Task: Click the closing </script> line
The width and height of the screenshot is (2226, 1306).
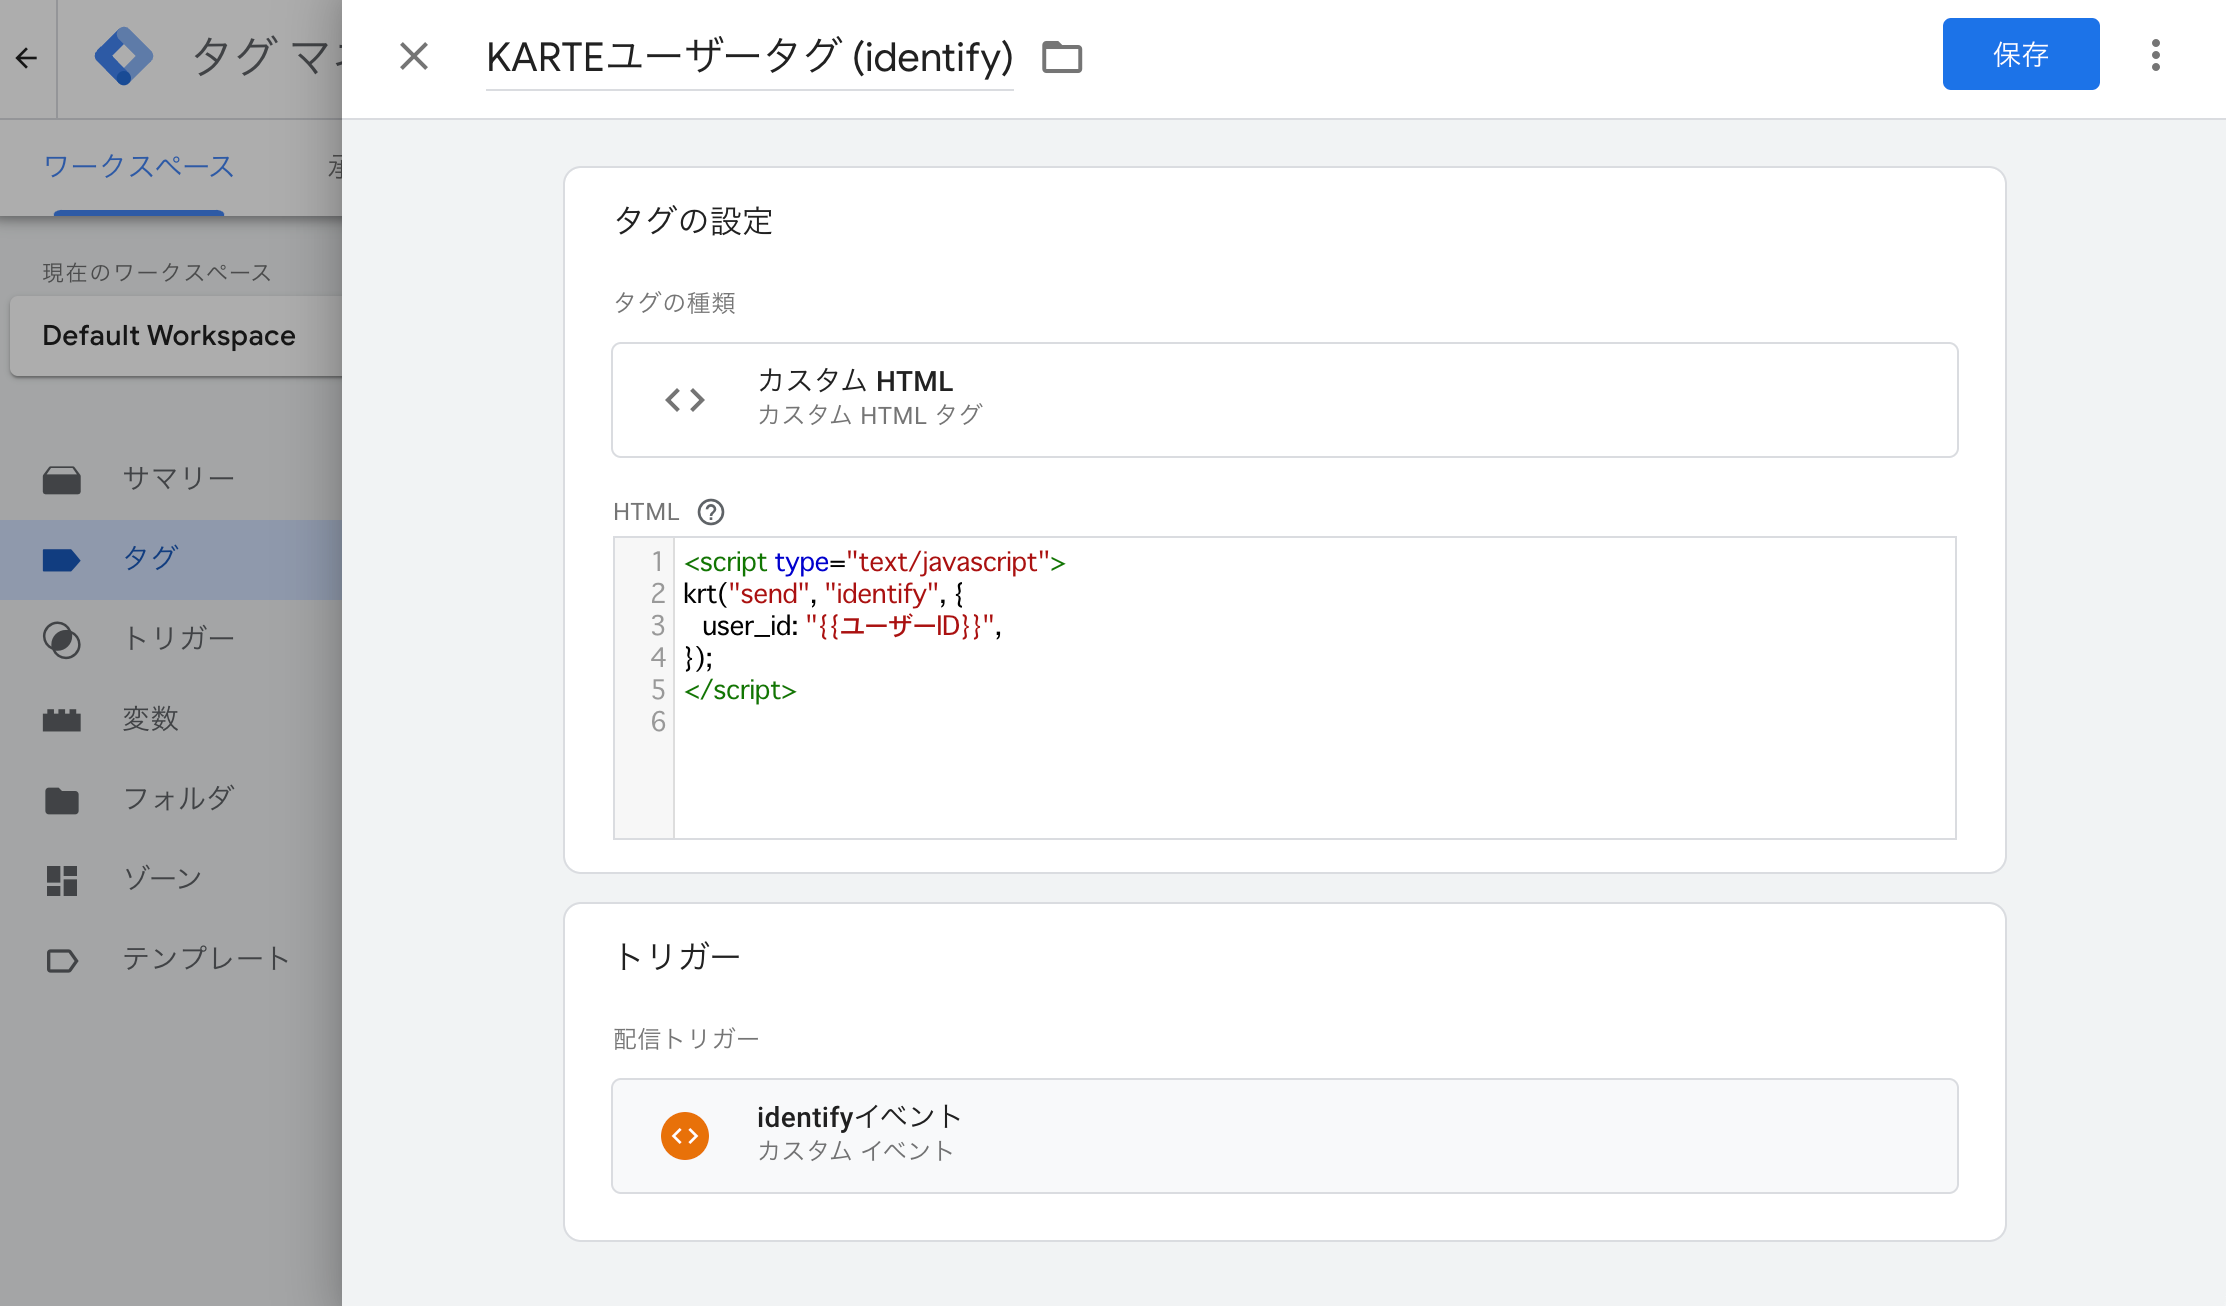Action: point(740,690)
